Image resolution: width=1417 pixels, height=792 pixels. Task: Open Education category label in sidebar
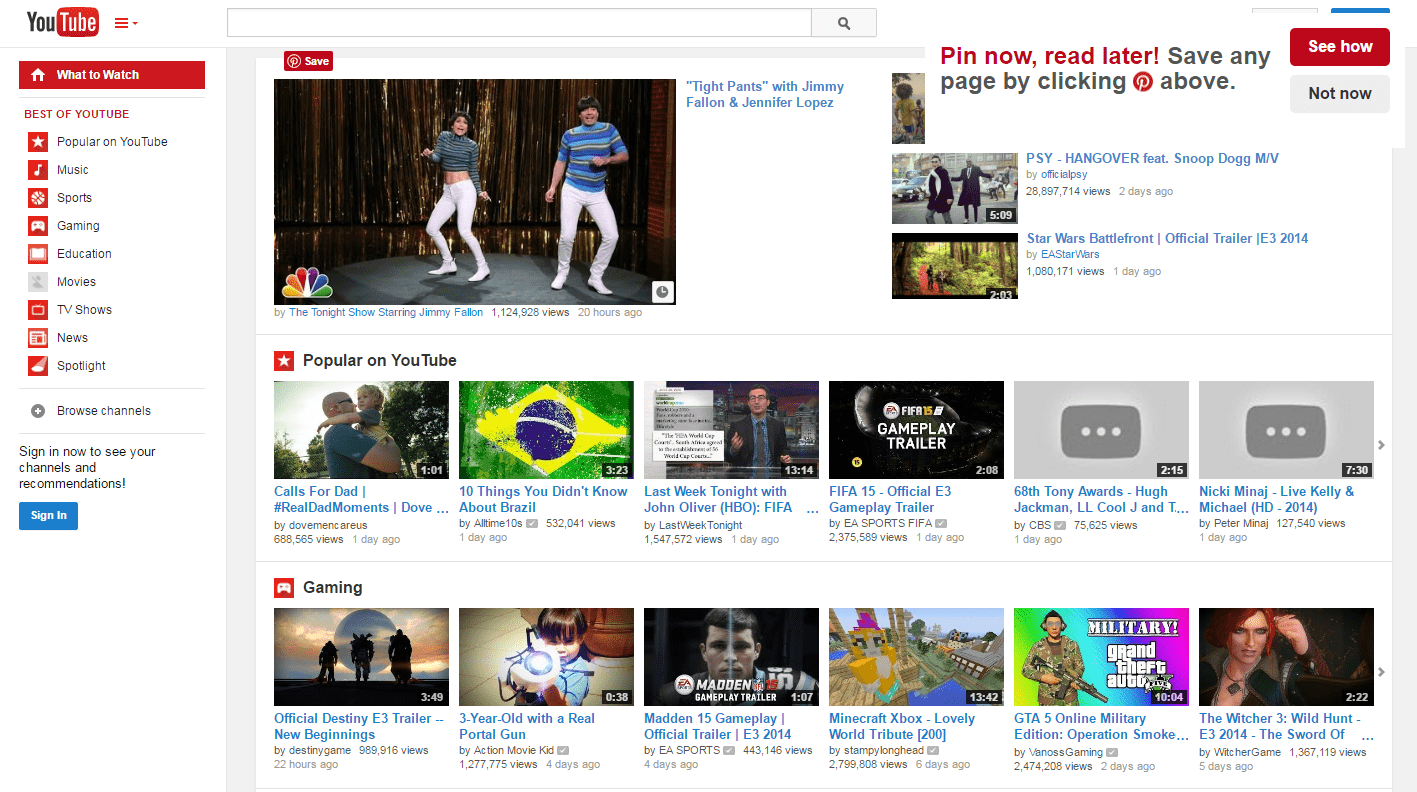[84, 254]
